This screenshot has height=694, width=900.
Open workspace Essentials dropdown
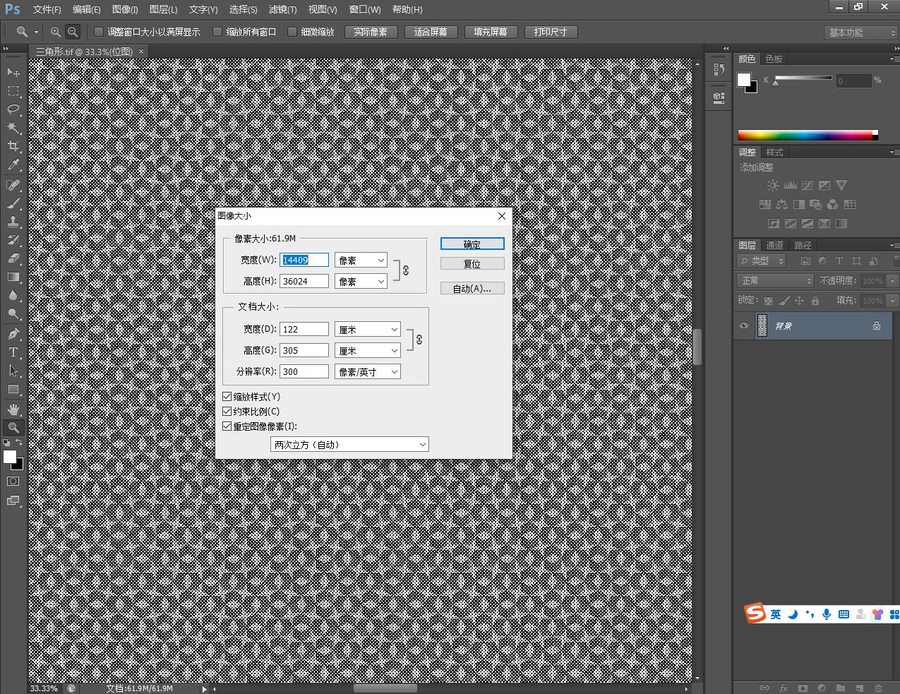click(861, 33)
